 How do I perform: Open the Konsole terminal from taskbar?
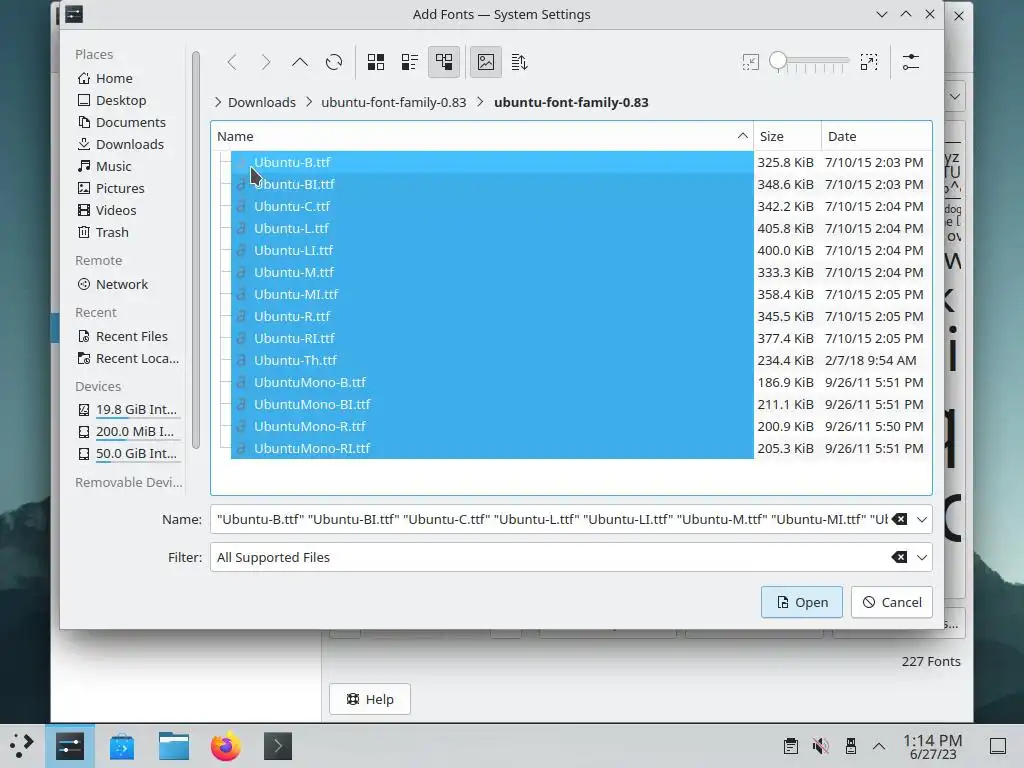tap(278, 746)
